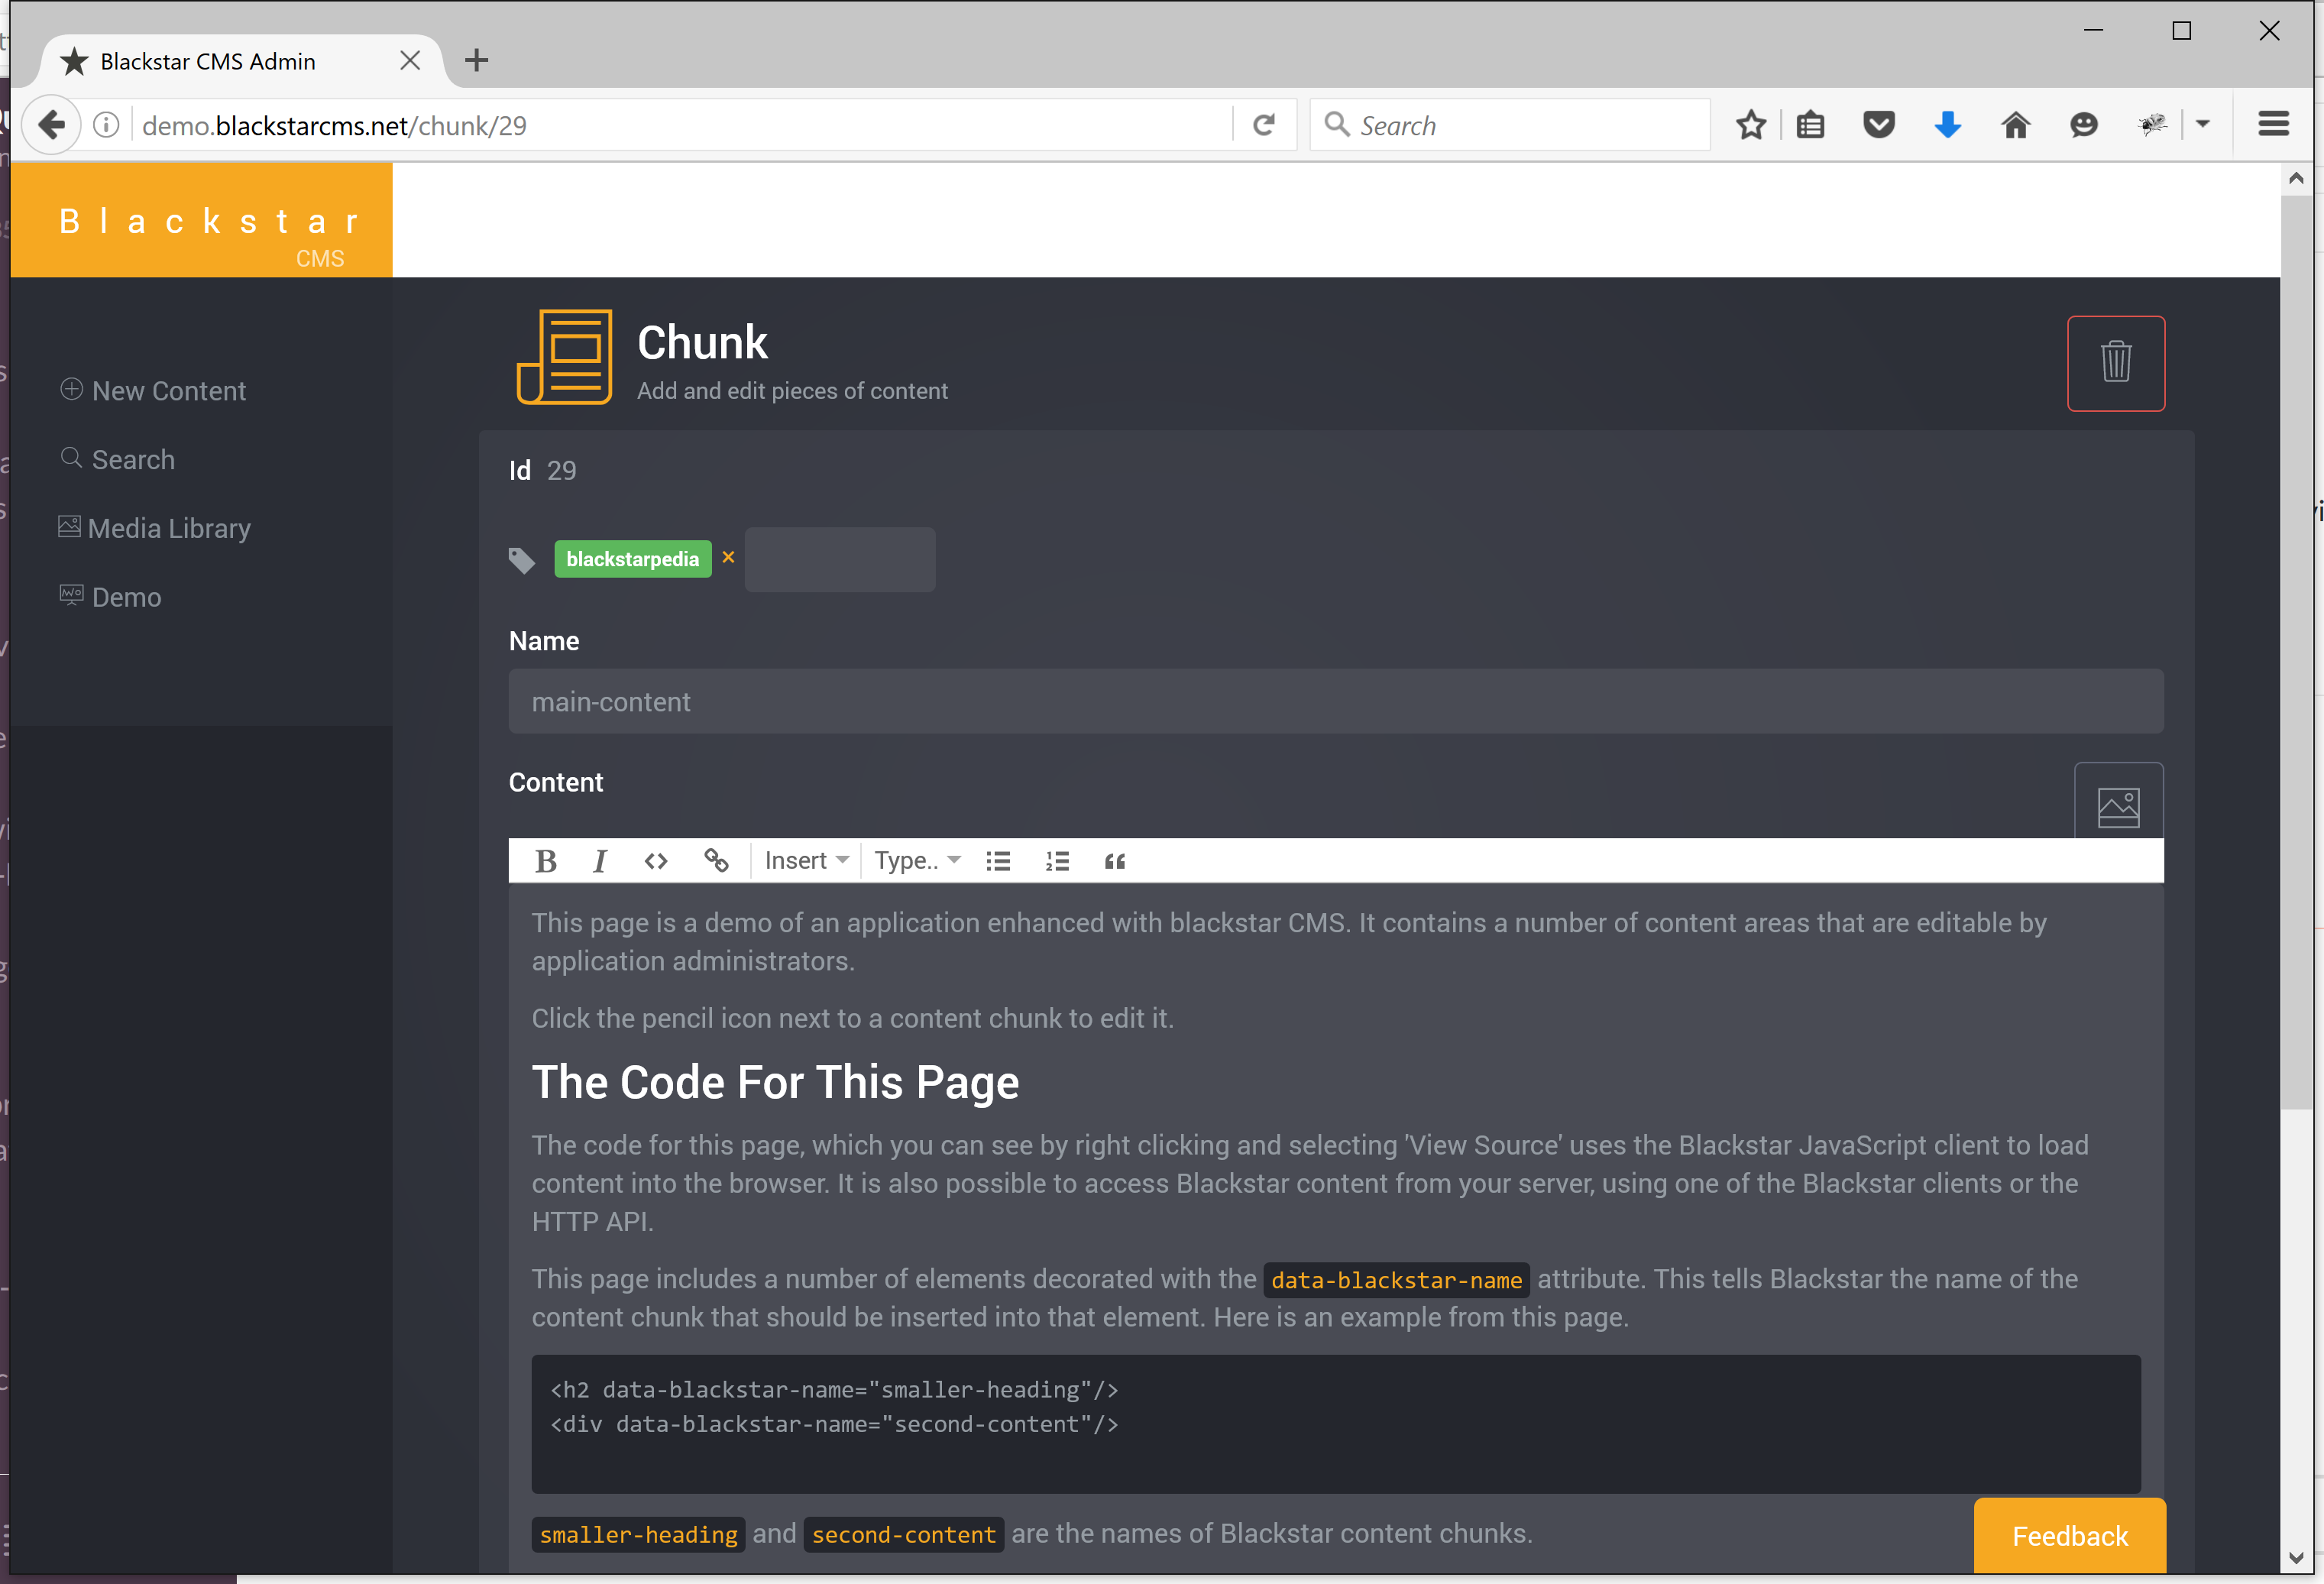Open Media Library in the sidebar

pos(154,527)
